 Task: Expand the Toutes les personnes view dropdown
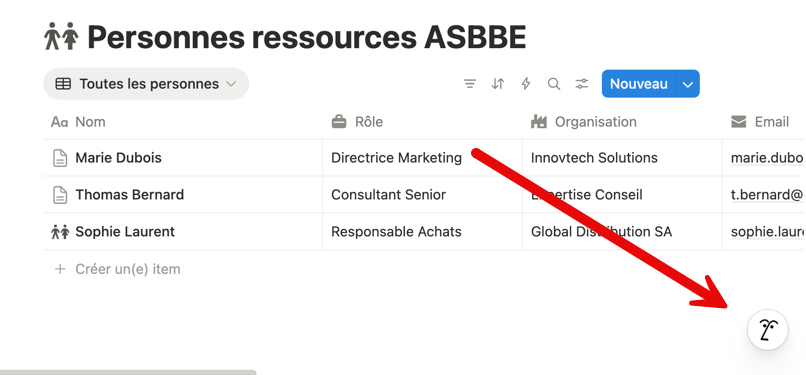point(231,84)
